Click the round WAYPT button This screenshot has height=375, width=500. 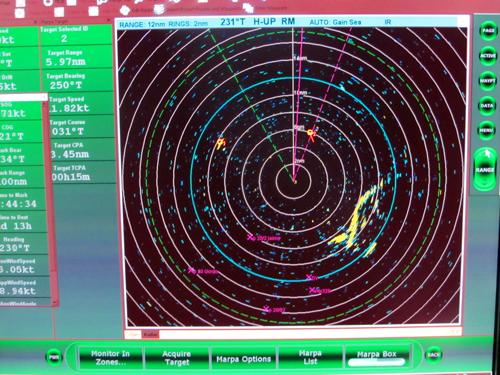tap(488, 81)
